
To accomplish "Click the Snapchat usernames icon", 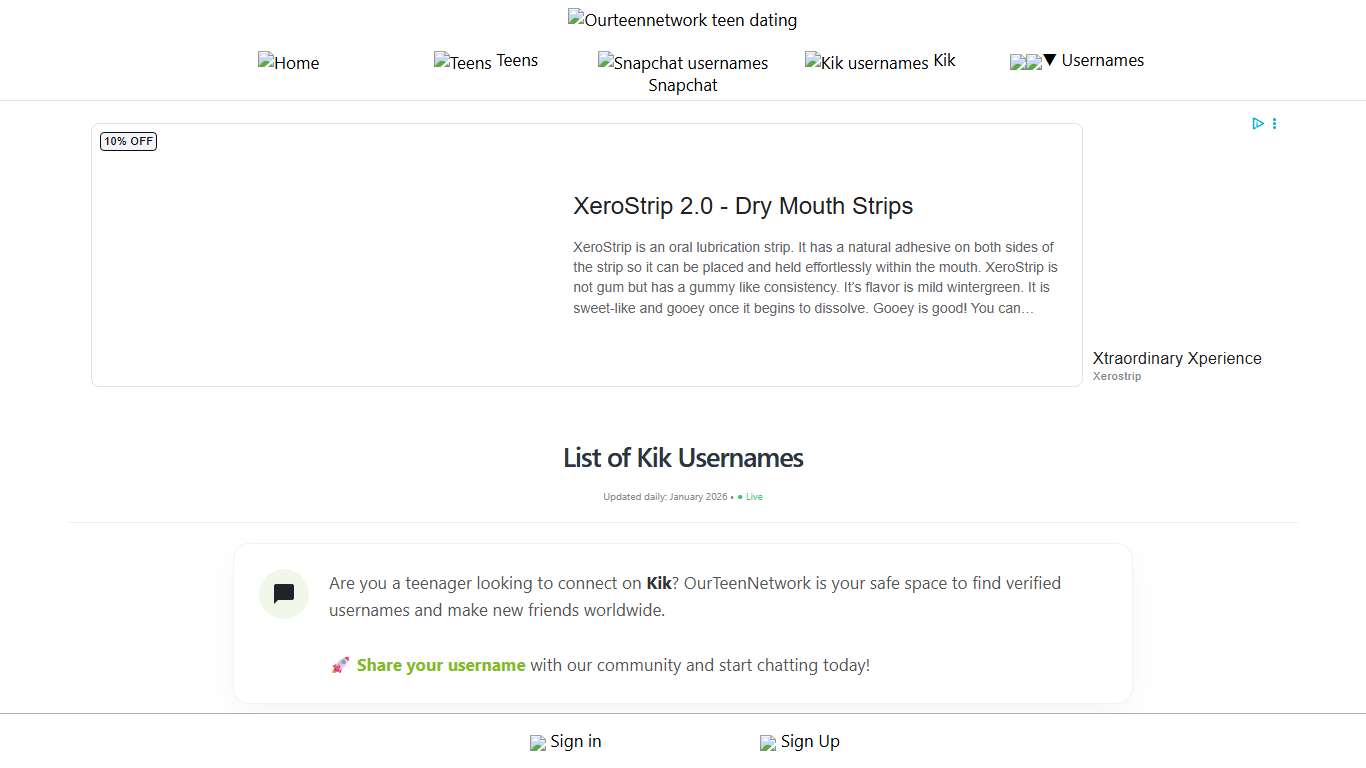I will (x=606, y=62).
